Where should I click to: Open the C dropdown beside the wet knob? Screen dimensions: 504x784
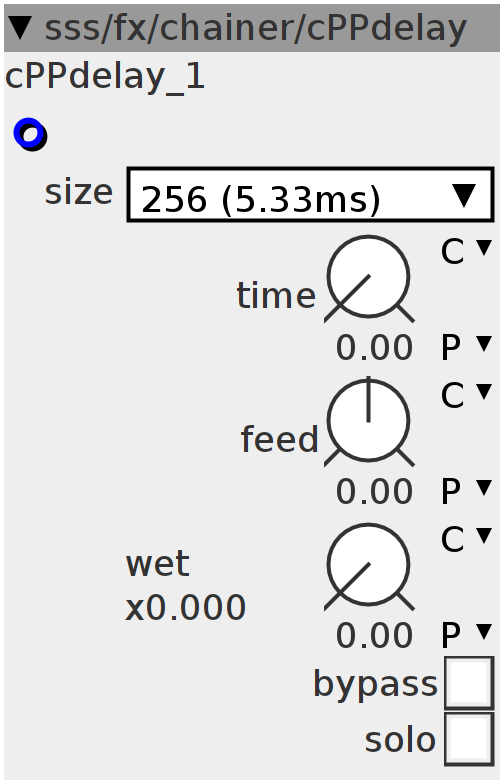[x=466, y=539]
